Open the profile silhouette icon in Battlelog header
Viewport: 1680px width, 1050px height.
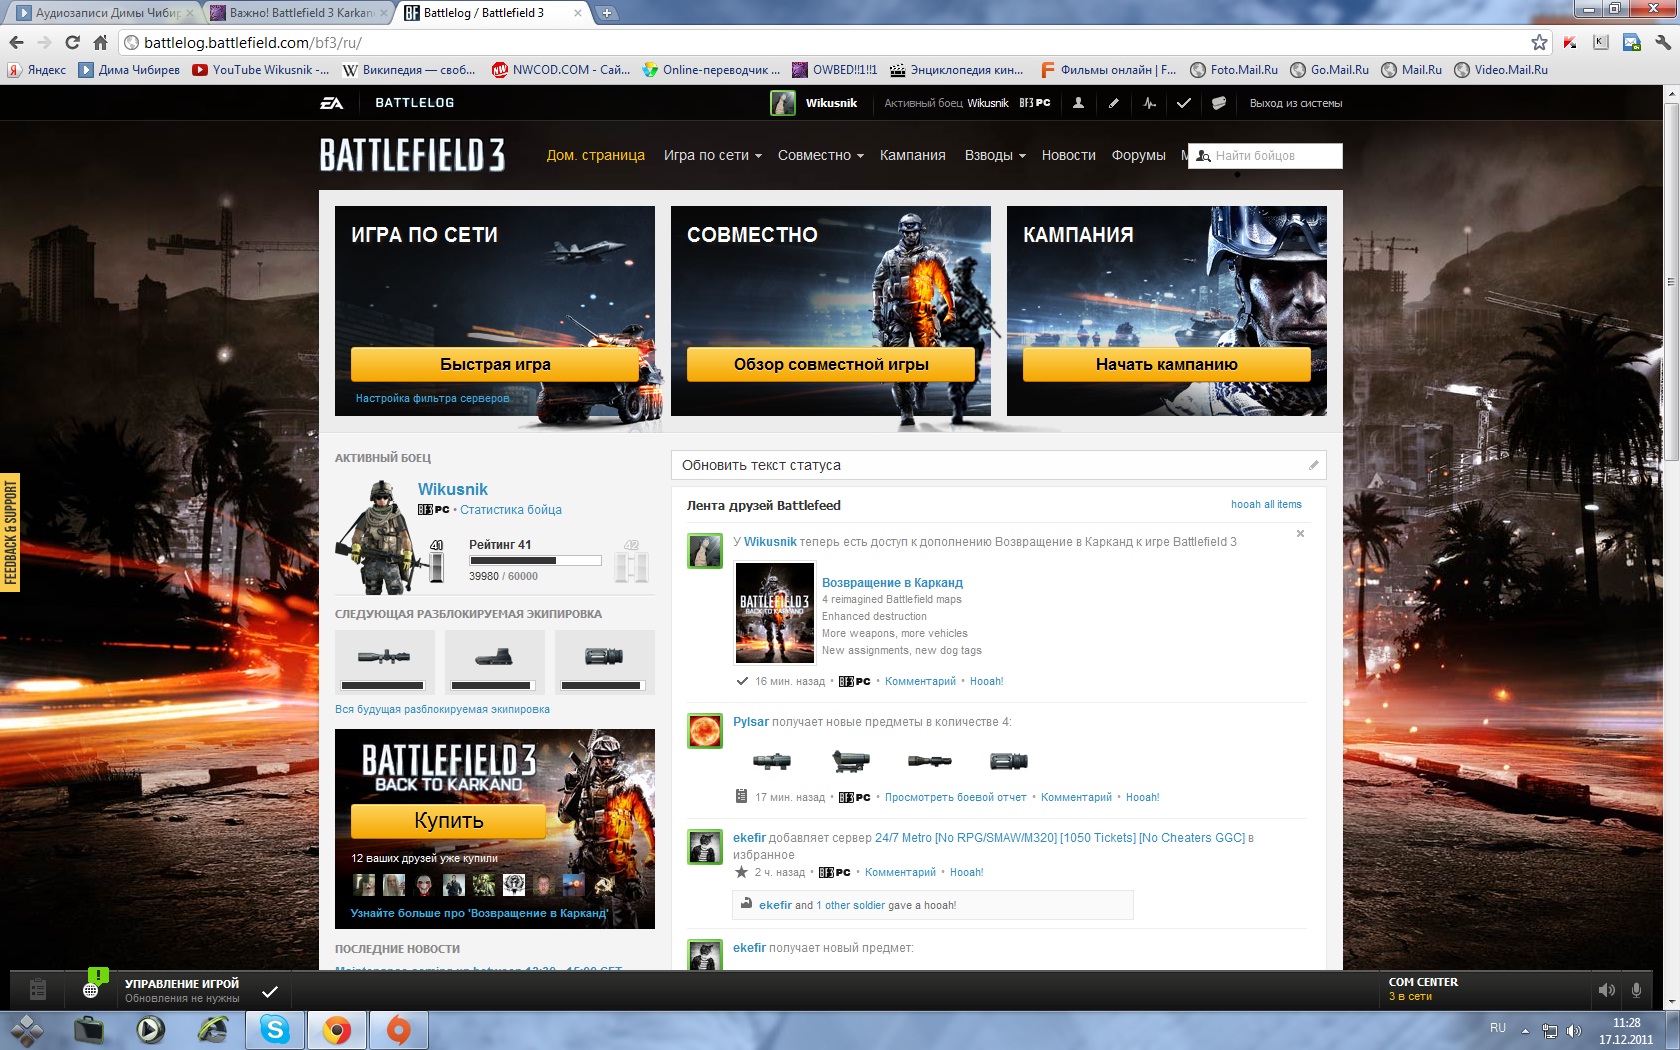[x=1078, y=103]
